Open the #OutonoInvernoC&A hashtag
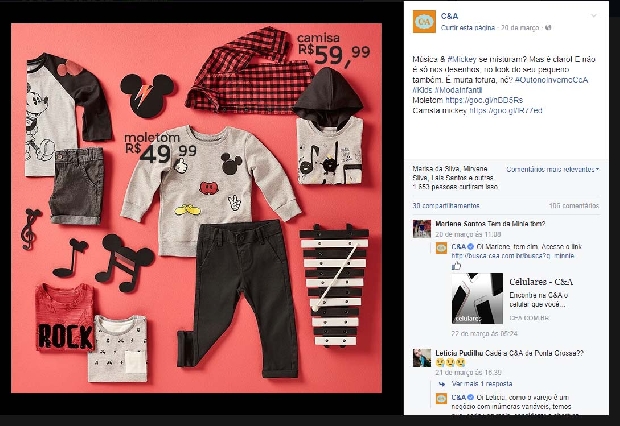This screenshot has height=426, width=620. (551, 80)
